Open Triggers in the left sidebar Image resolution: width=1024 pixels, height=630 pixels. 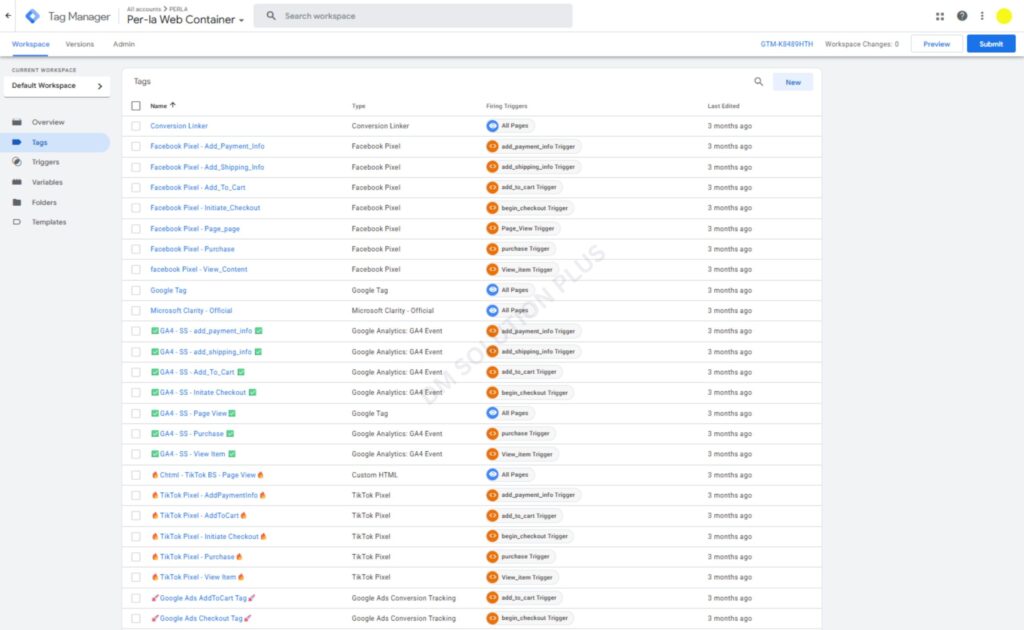(45, 162)
